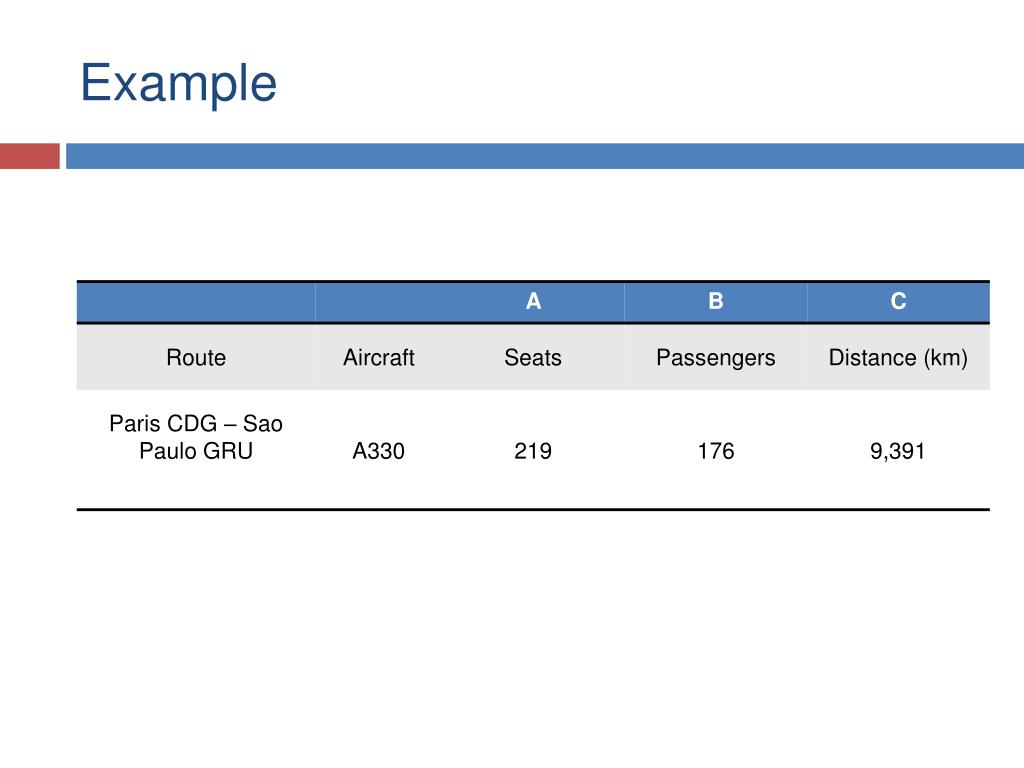The image size is (1024, 768).
Task: Select the seats value "219"
Action: tap(533, 451)
